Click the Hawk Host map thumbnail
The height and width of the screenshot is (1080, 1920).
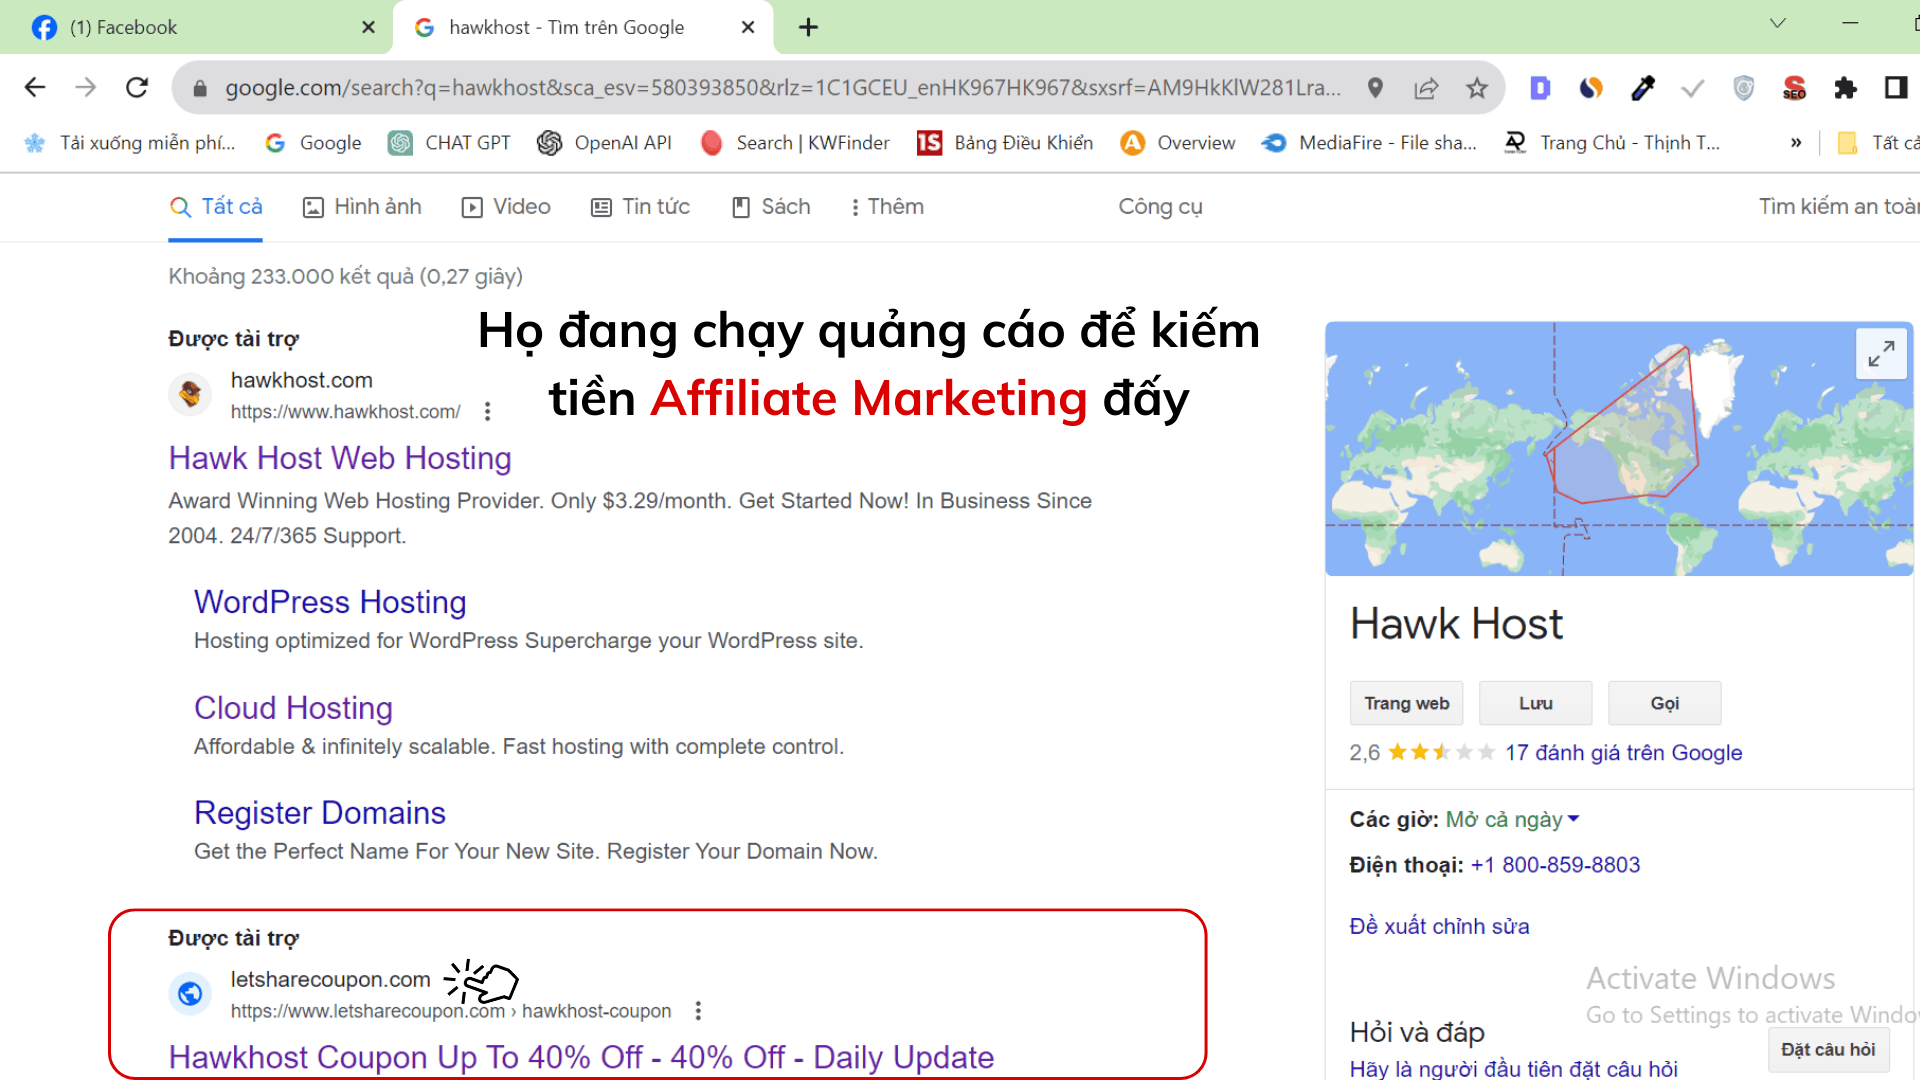pos(1619,449)
